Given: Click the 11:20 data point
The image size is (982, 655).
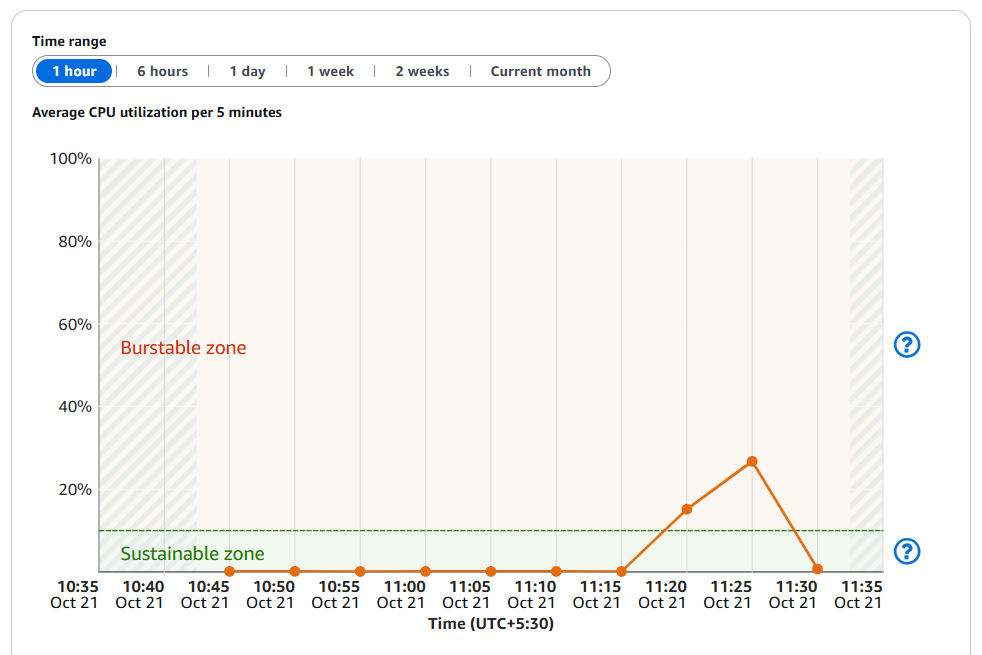Looking at the screenshot, I should point(687,509).
